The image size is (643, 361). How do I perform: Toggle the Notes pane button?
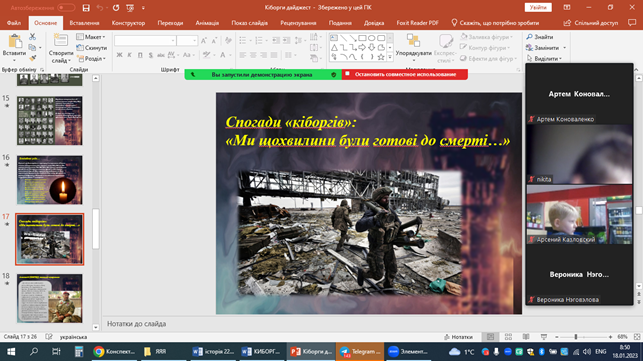[x=458, y=337]
